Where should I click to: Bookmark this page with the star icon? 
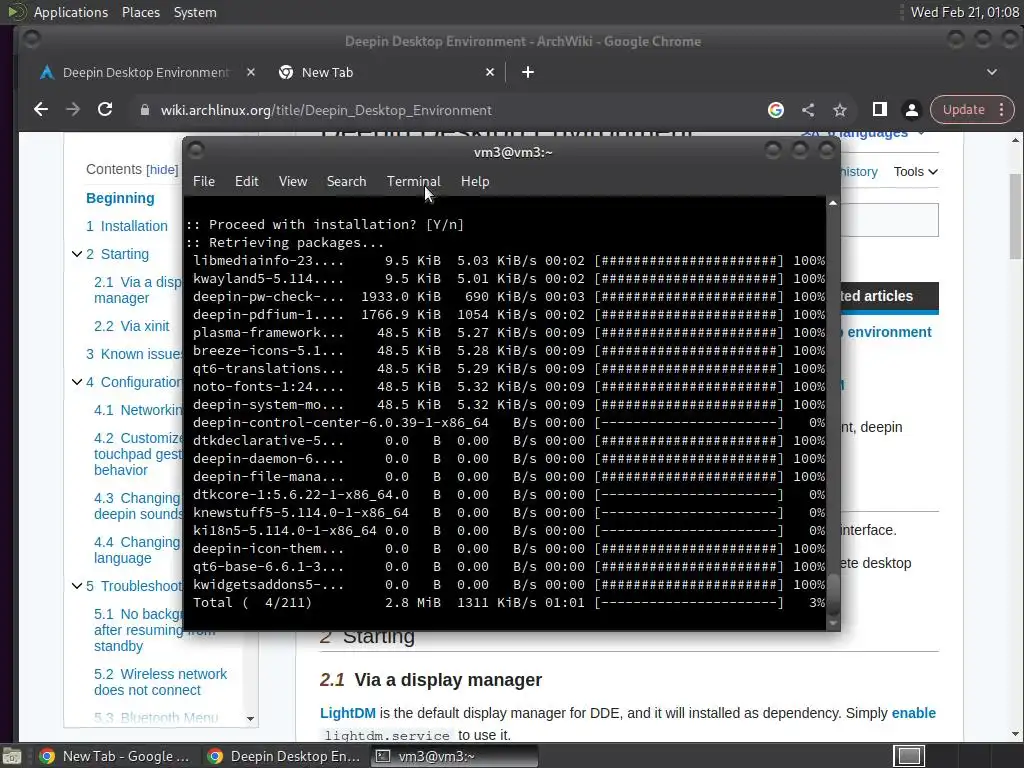coord(840,110)
